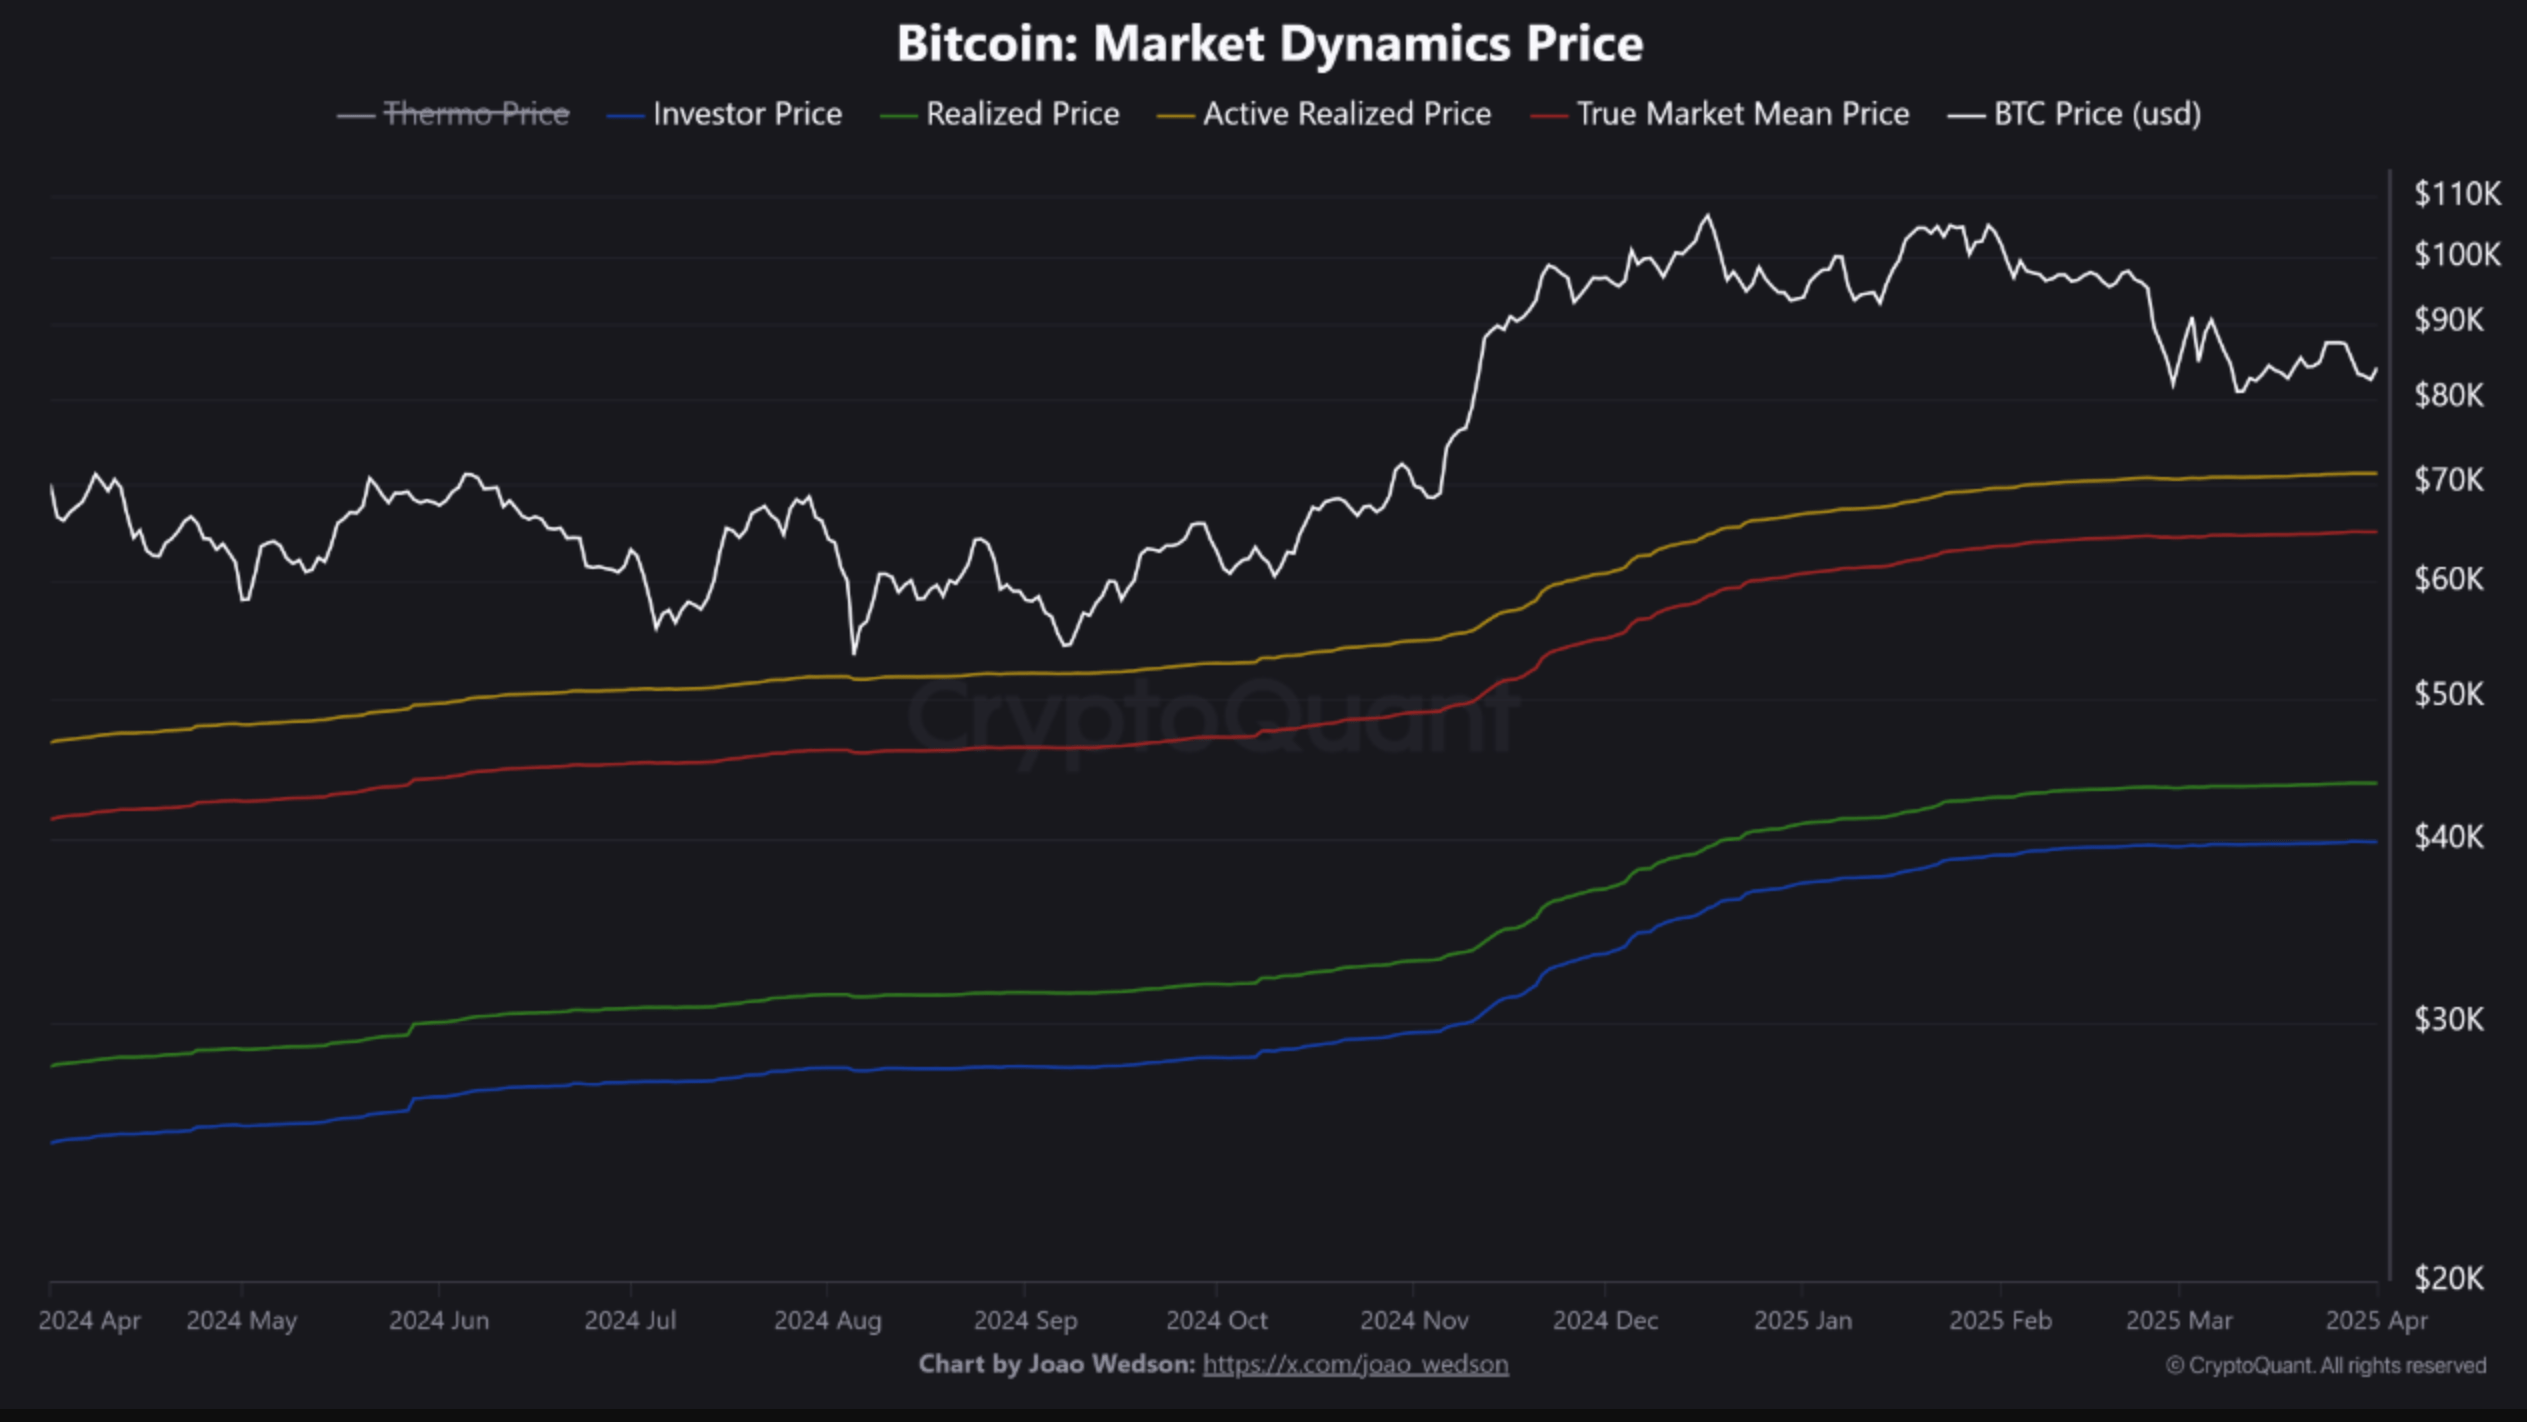Click the red True Market Mean marker
Viewport: 2527px width, 1422px height.
pos(1548,116)
